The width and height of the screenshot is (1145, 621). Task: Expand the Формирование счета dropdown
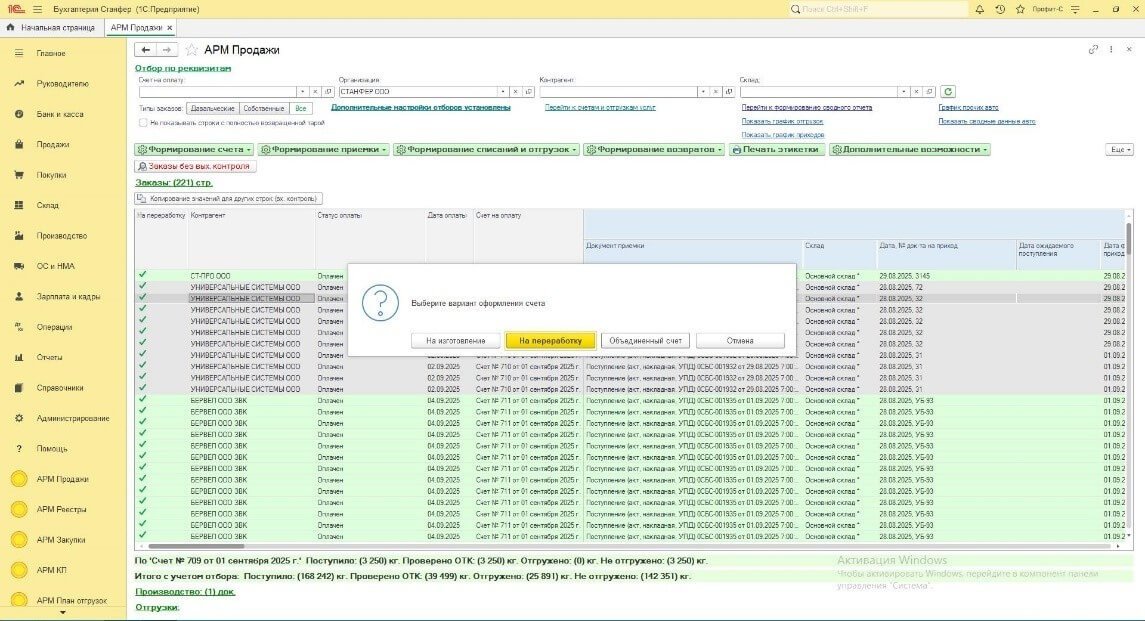tap(194, 149)
